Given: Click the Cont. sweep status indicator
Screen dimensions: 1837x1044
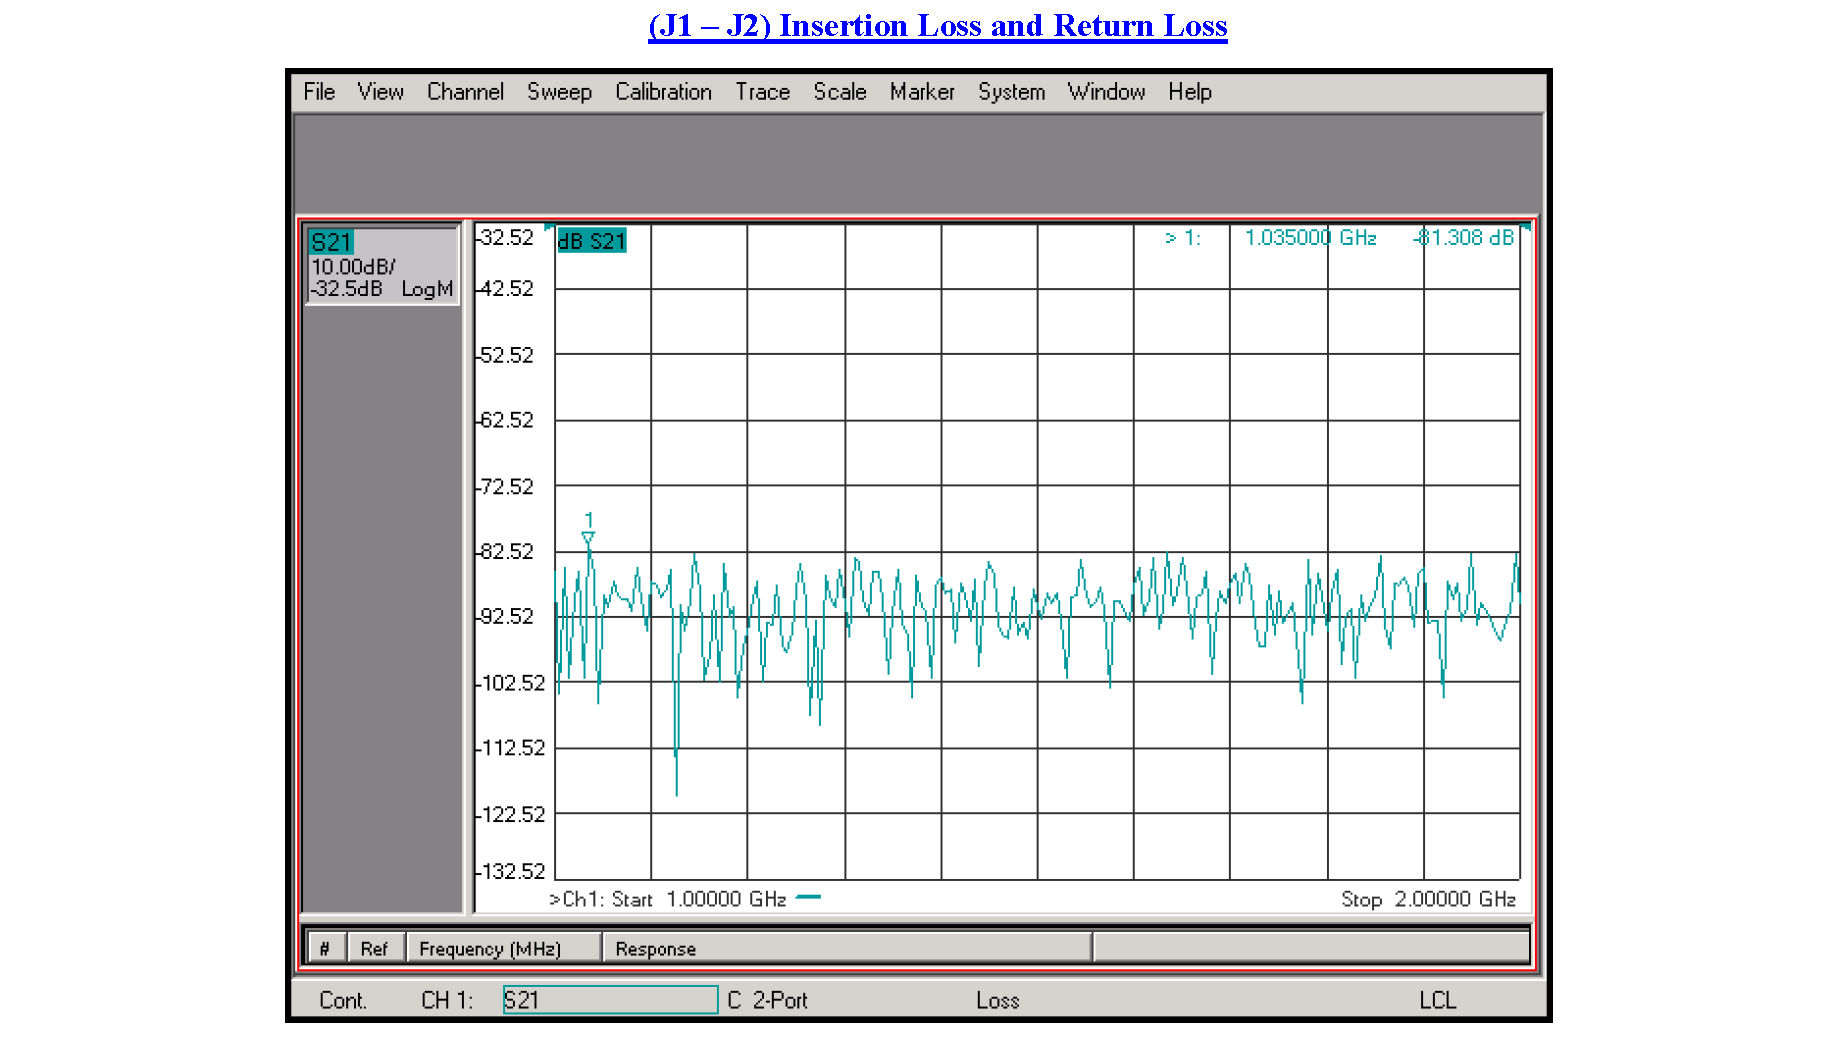Looking at the screenshot, I should click(x=344, y=1000).
